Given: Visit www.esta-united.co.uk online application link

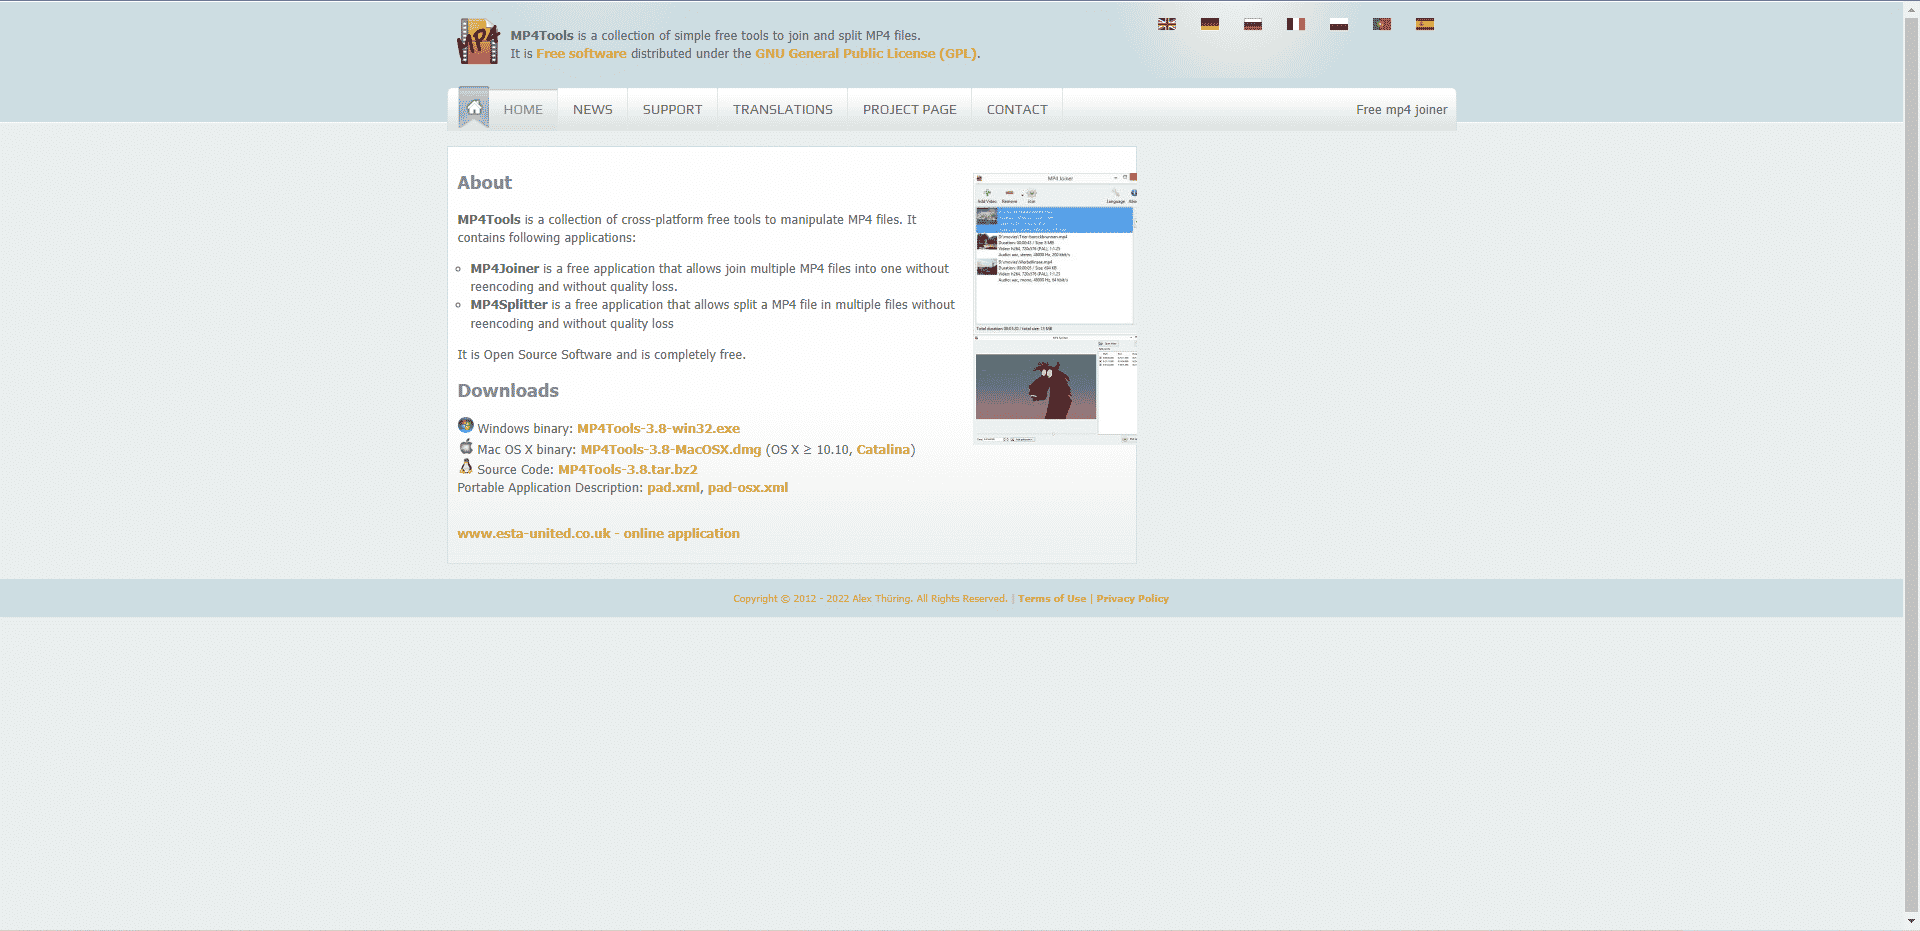Looking at the screenshot, I should (599, 534).
